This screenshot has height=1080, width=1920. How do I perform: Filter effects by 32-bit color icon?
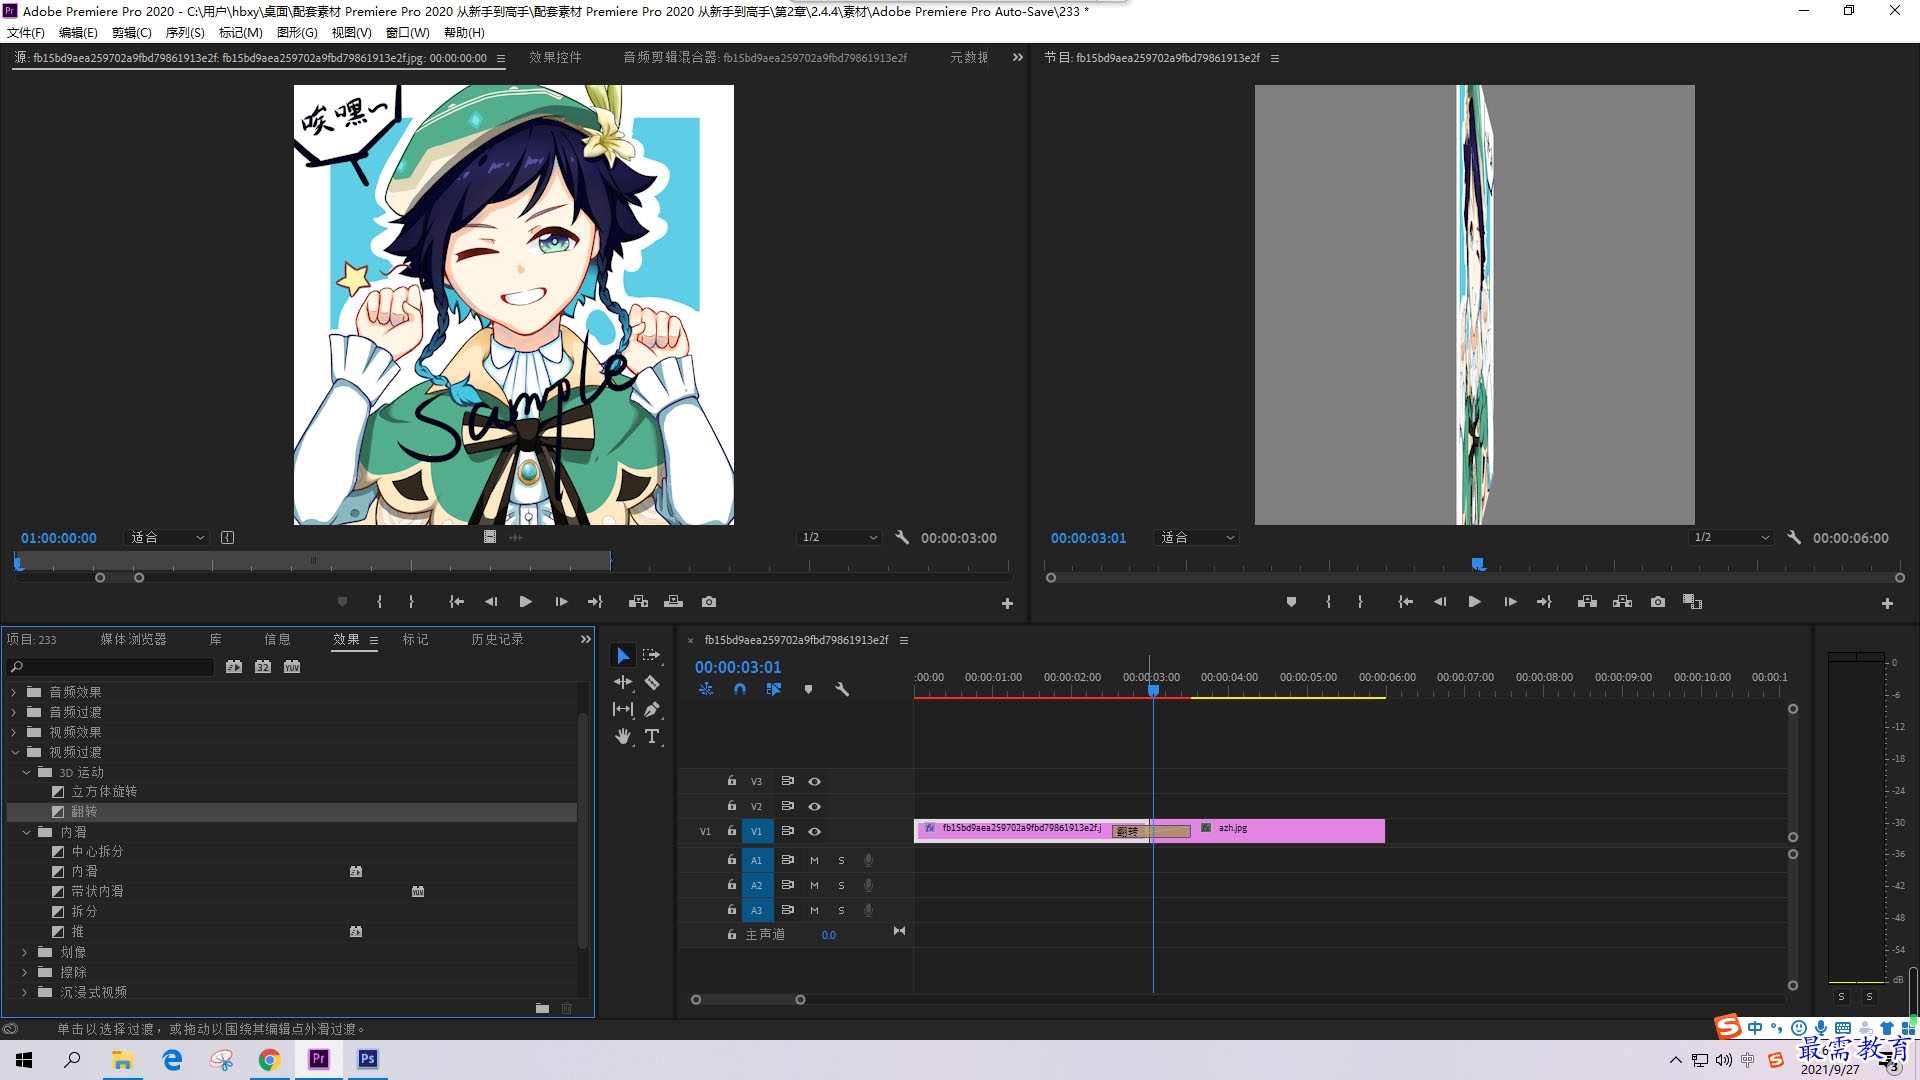click(x=263, y=667)
